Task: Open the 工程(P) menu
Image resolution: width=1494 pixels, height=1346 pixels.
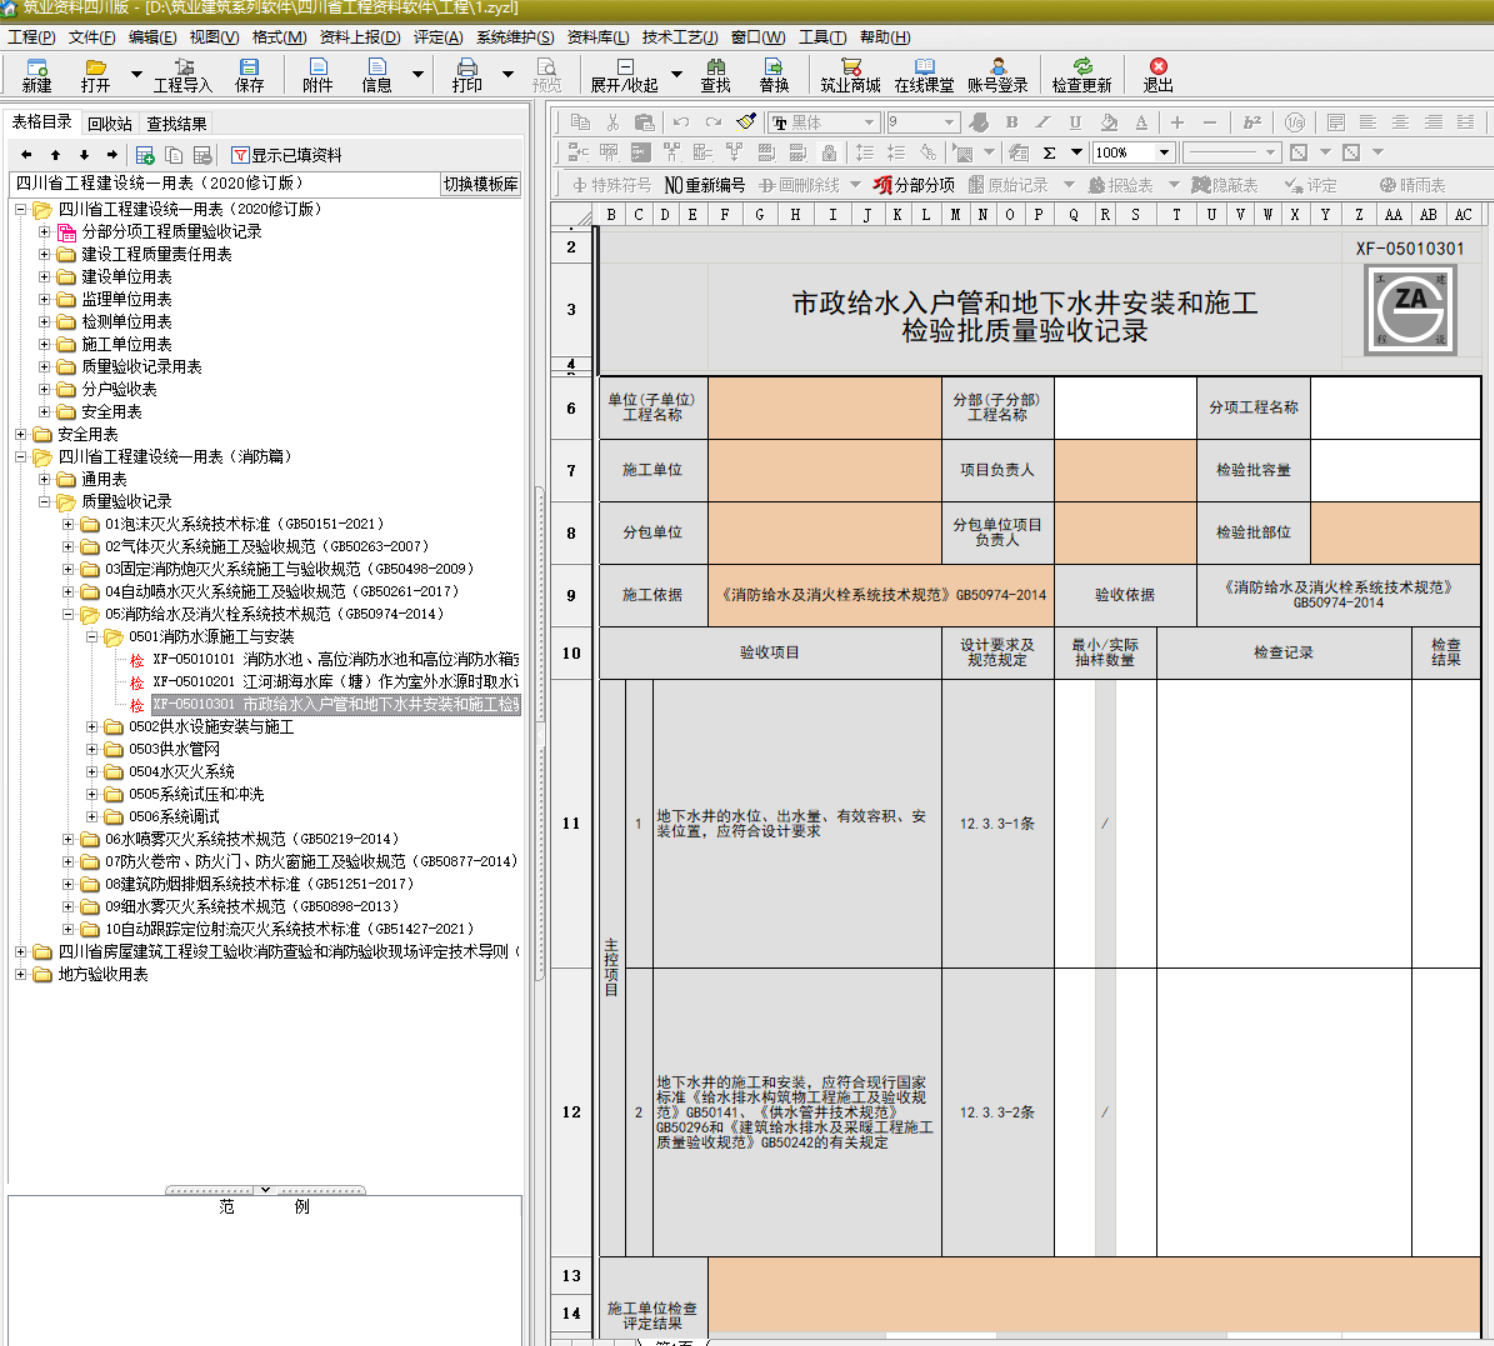Action: coord(32,37)
